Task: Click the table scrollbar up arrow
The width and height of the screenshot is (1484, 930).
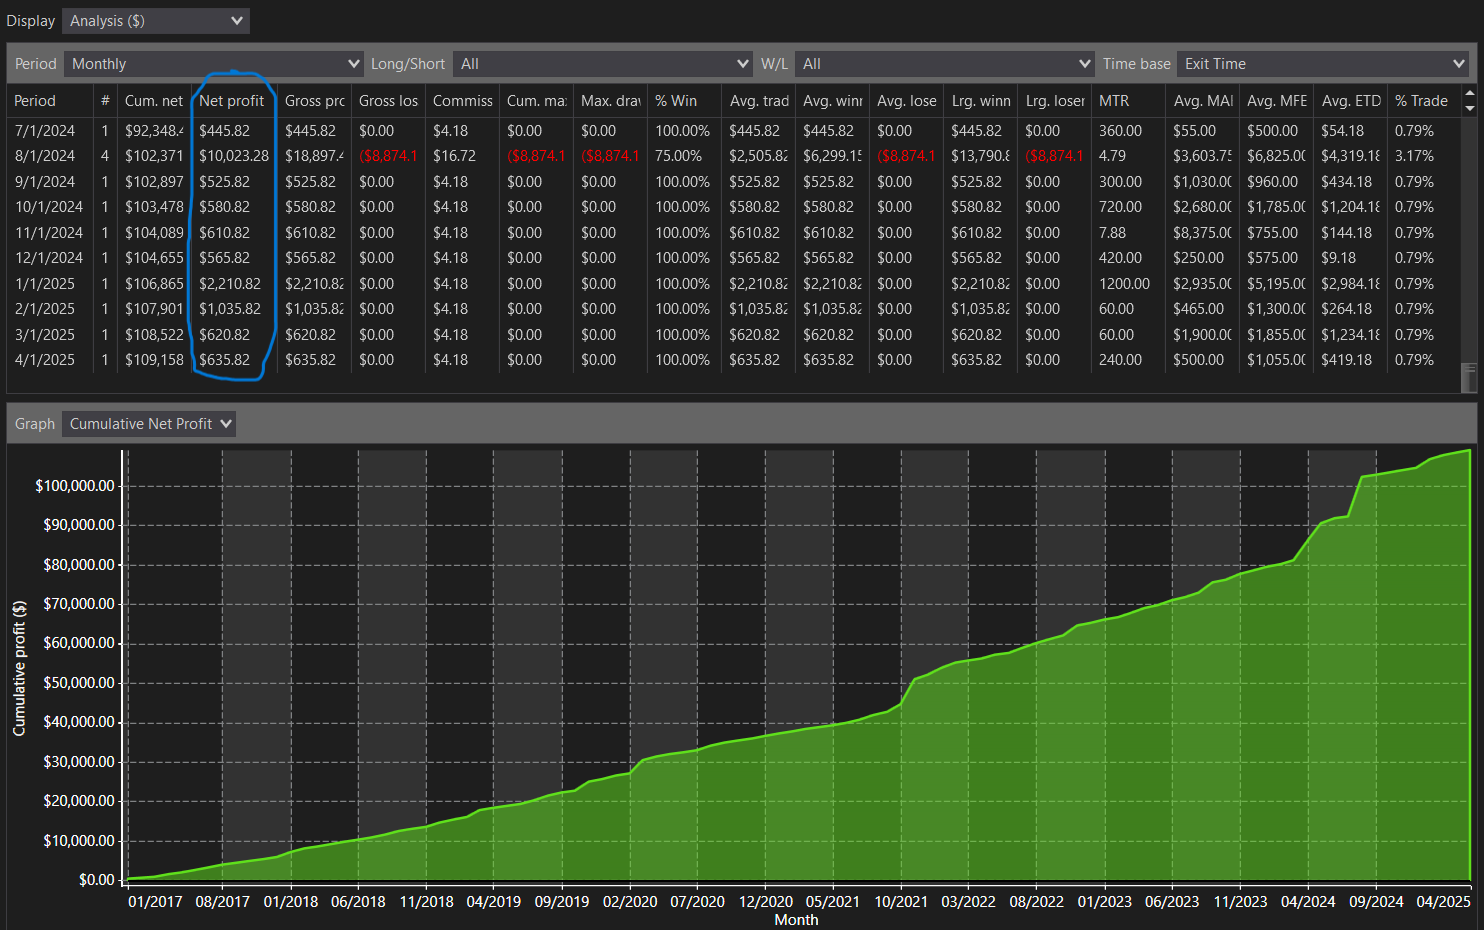Action: tap(1469, 94)
